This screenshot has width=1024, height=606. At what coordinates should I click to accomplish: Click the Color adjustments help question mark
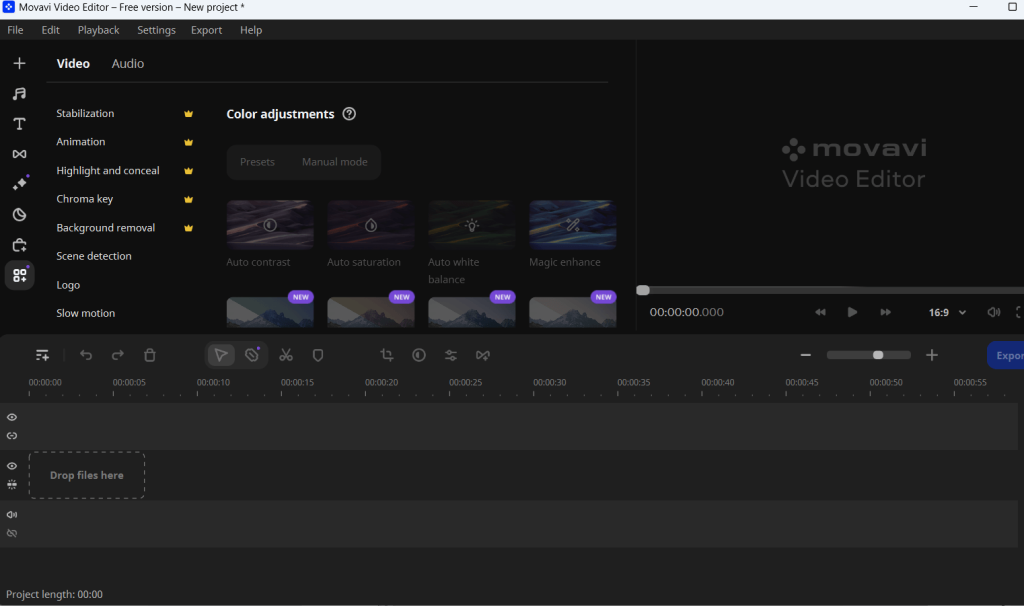point(349,114)
